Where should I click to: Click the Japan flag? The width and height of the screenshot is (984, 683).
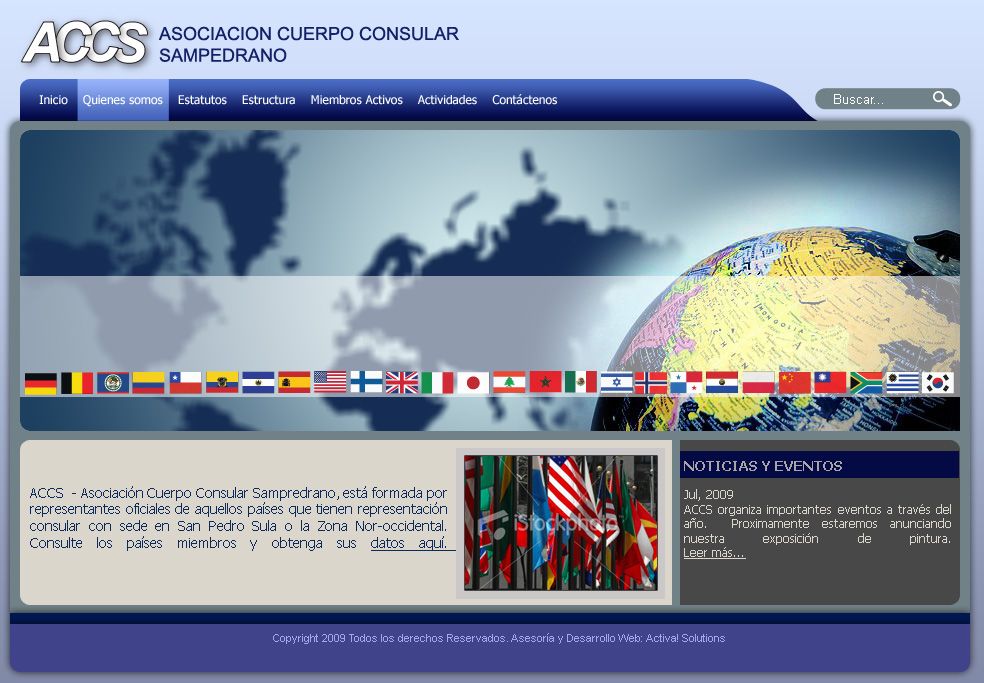click(x=473, y=383)
